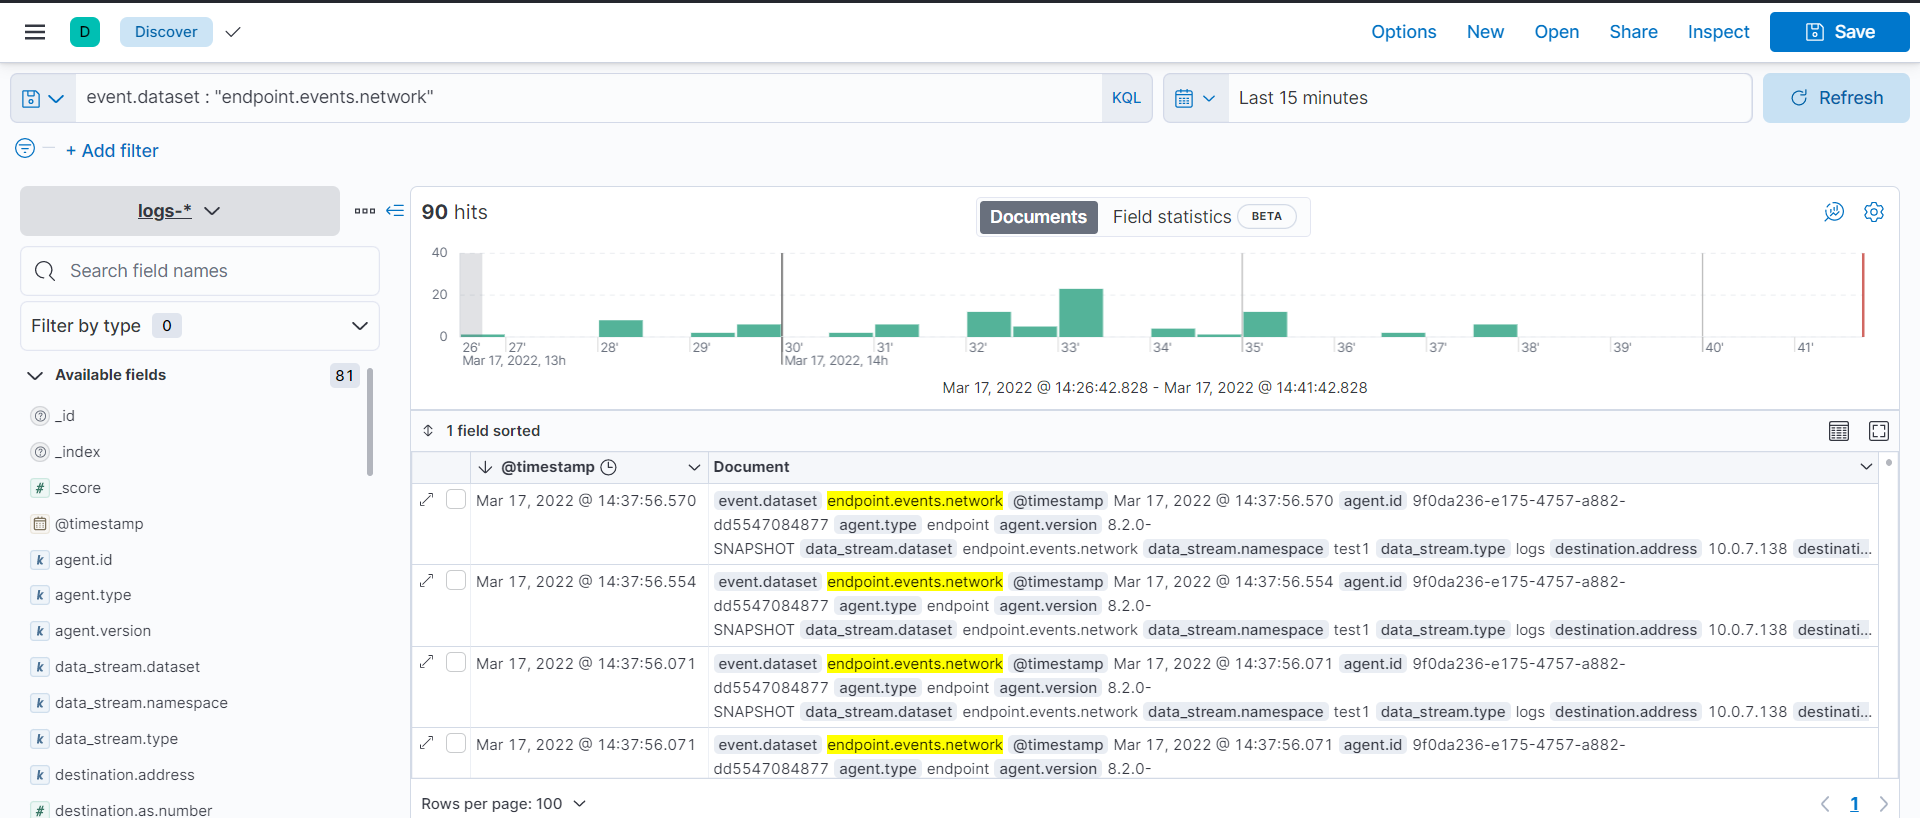Image resolution: width=1920 pixels, height=818 pixels.
Task: Focus the Search field names box
Action: pyautogui.click(x=200, y=271)
